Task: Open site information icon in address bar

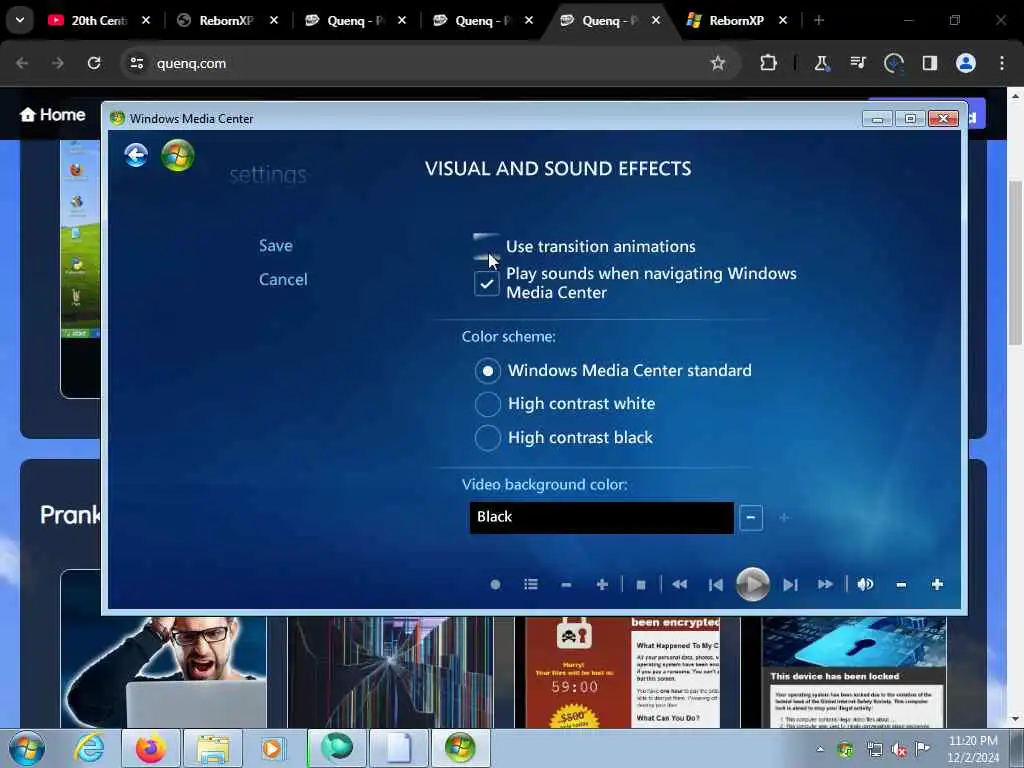Action: tap(136, 63)
